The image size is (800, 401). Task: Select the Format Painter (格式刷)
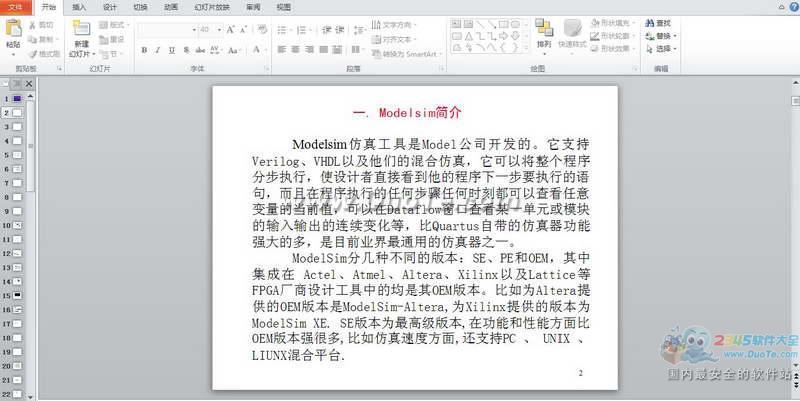(x=44, y=54)
